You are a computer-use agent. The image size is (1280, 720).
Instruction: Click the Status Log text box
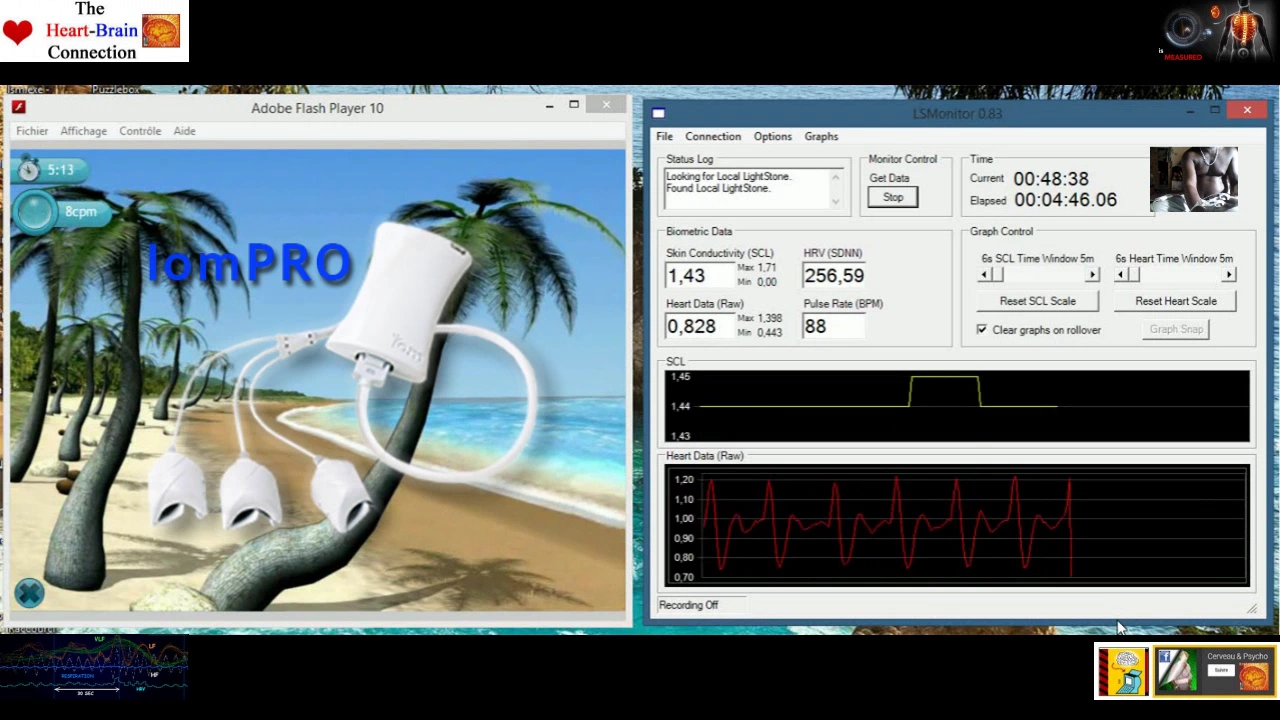coord(754,189)
